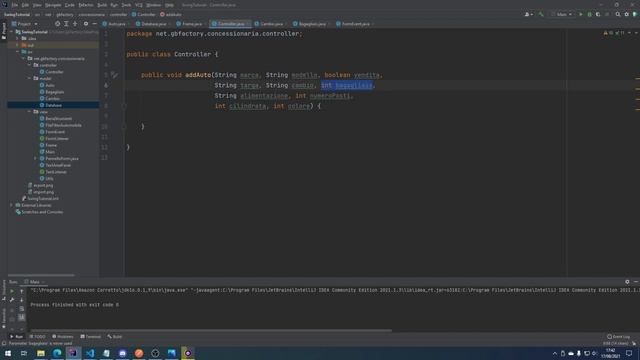Click the down arrow icon in Run panel
Image resolution: width=640 pixels, height=360 pixels.
[x=22, y=300]
